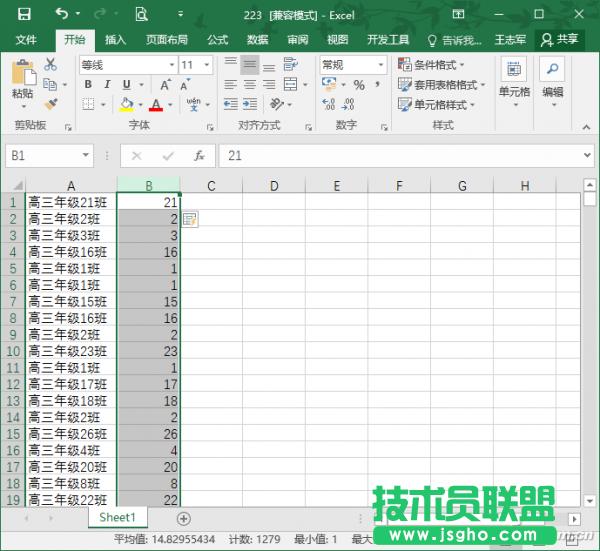Click the 共享 share button

(x=560, y=40)
